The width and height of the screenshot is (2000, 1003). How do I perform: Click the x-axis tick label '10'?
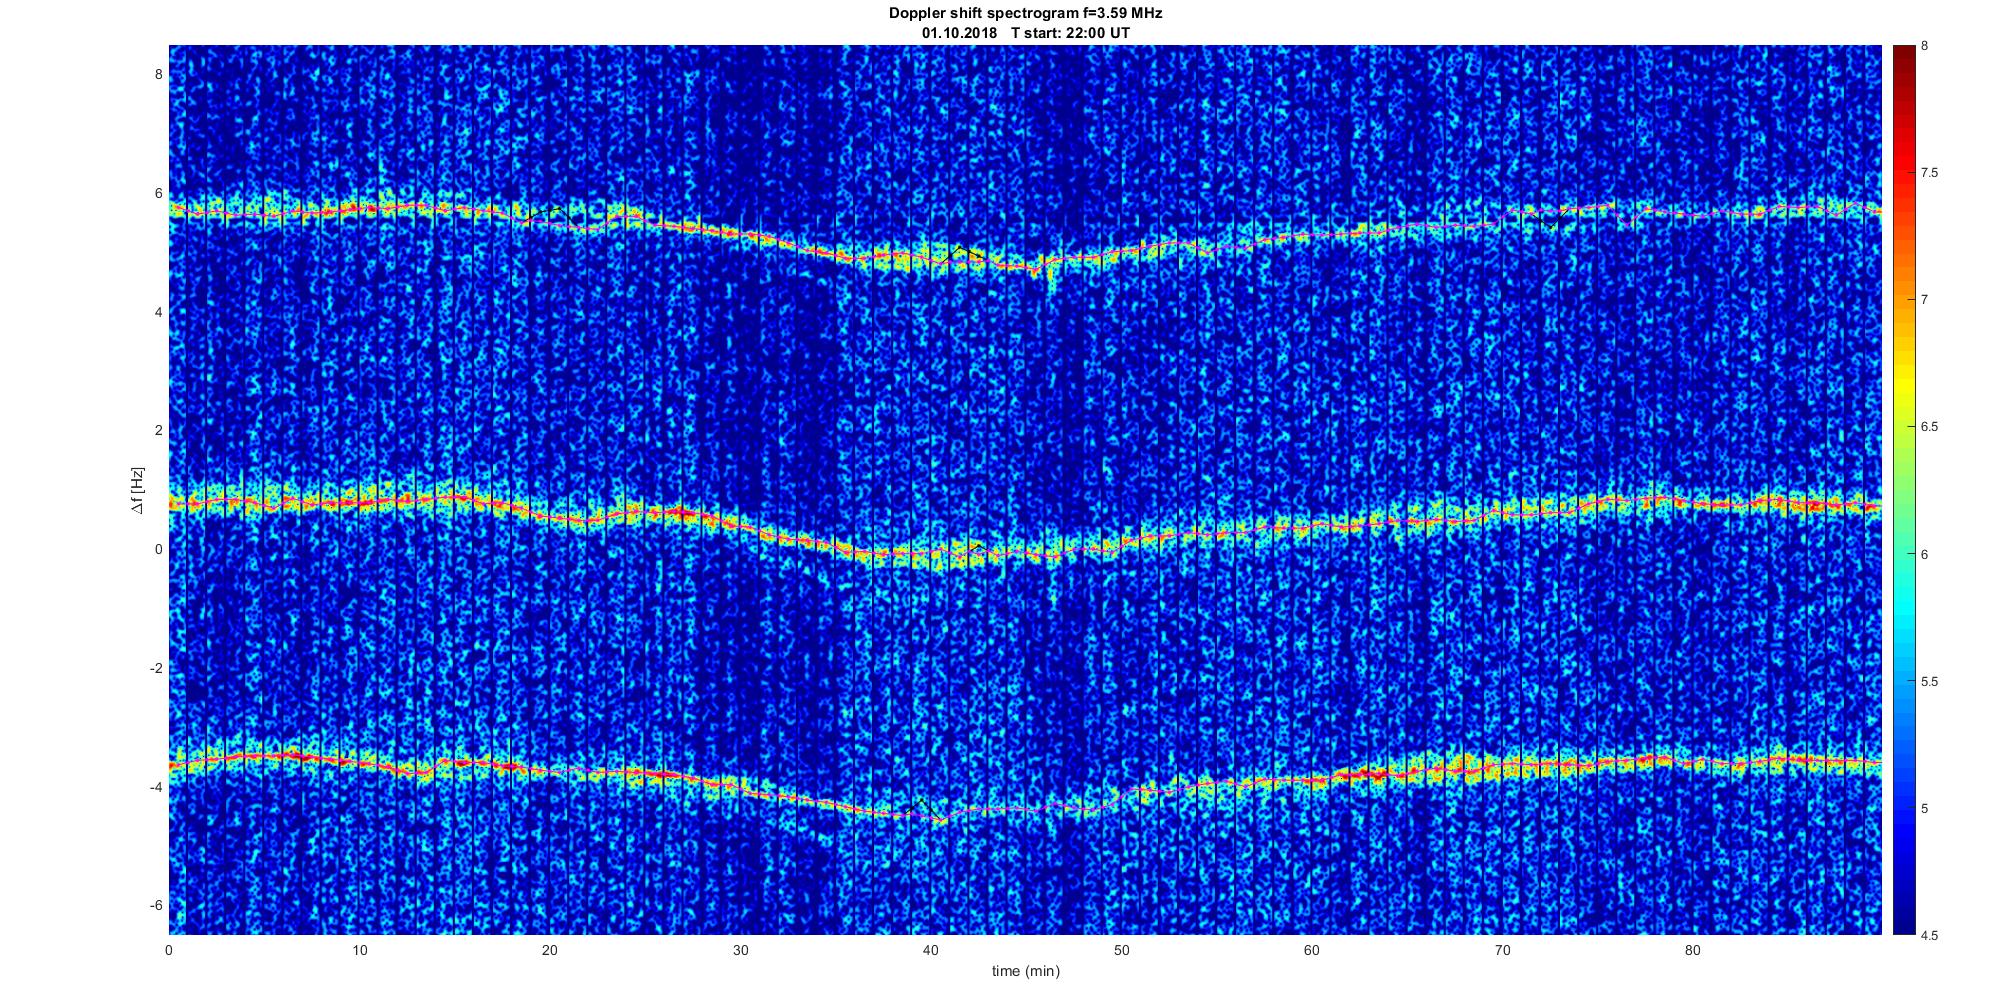360,950
